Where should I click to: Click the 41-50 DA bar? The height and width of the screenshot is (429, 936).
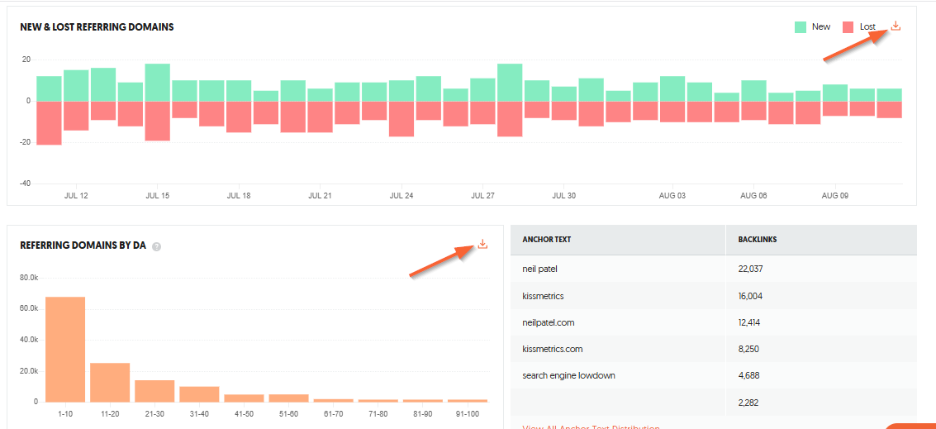(244, 398)
